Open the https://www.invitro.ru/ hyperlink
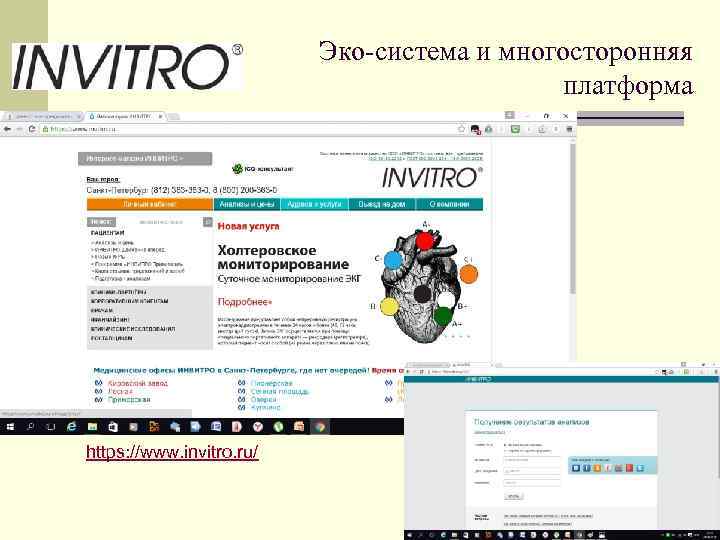 [x=172, y=452]
